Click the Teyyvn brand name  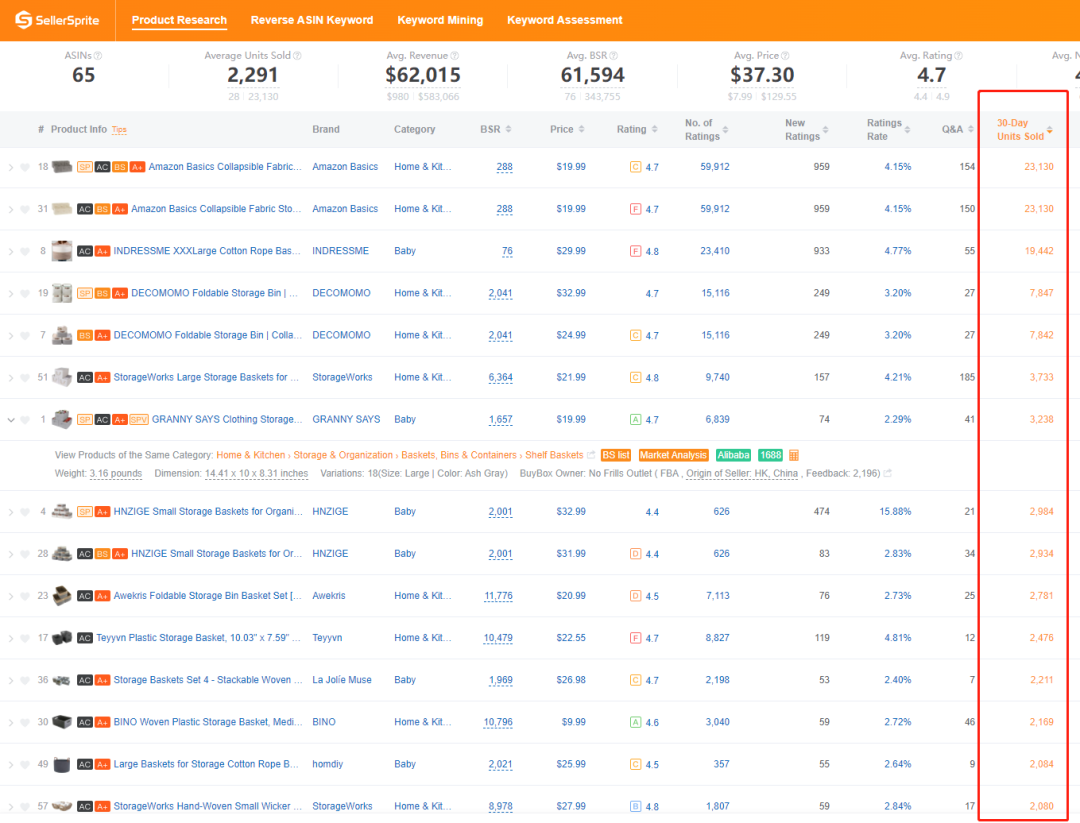[327, 638]
